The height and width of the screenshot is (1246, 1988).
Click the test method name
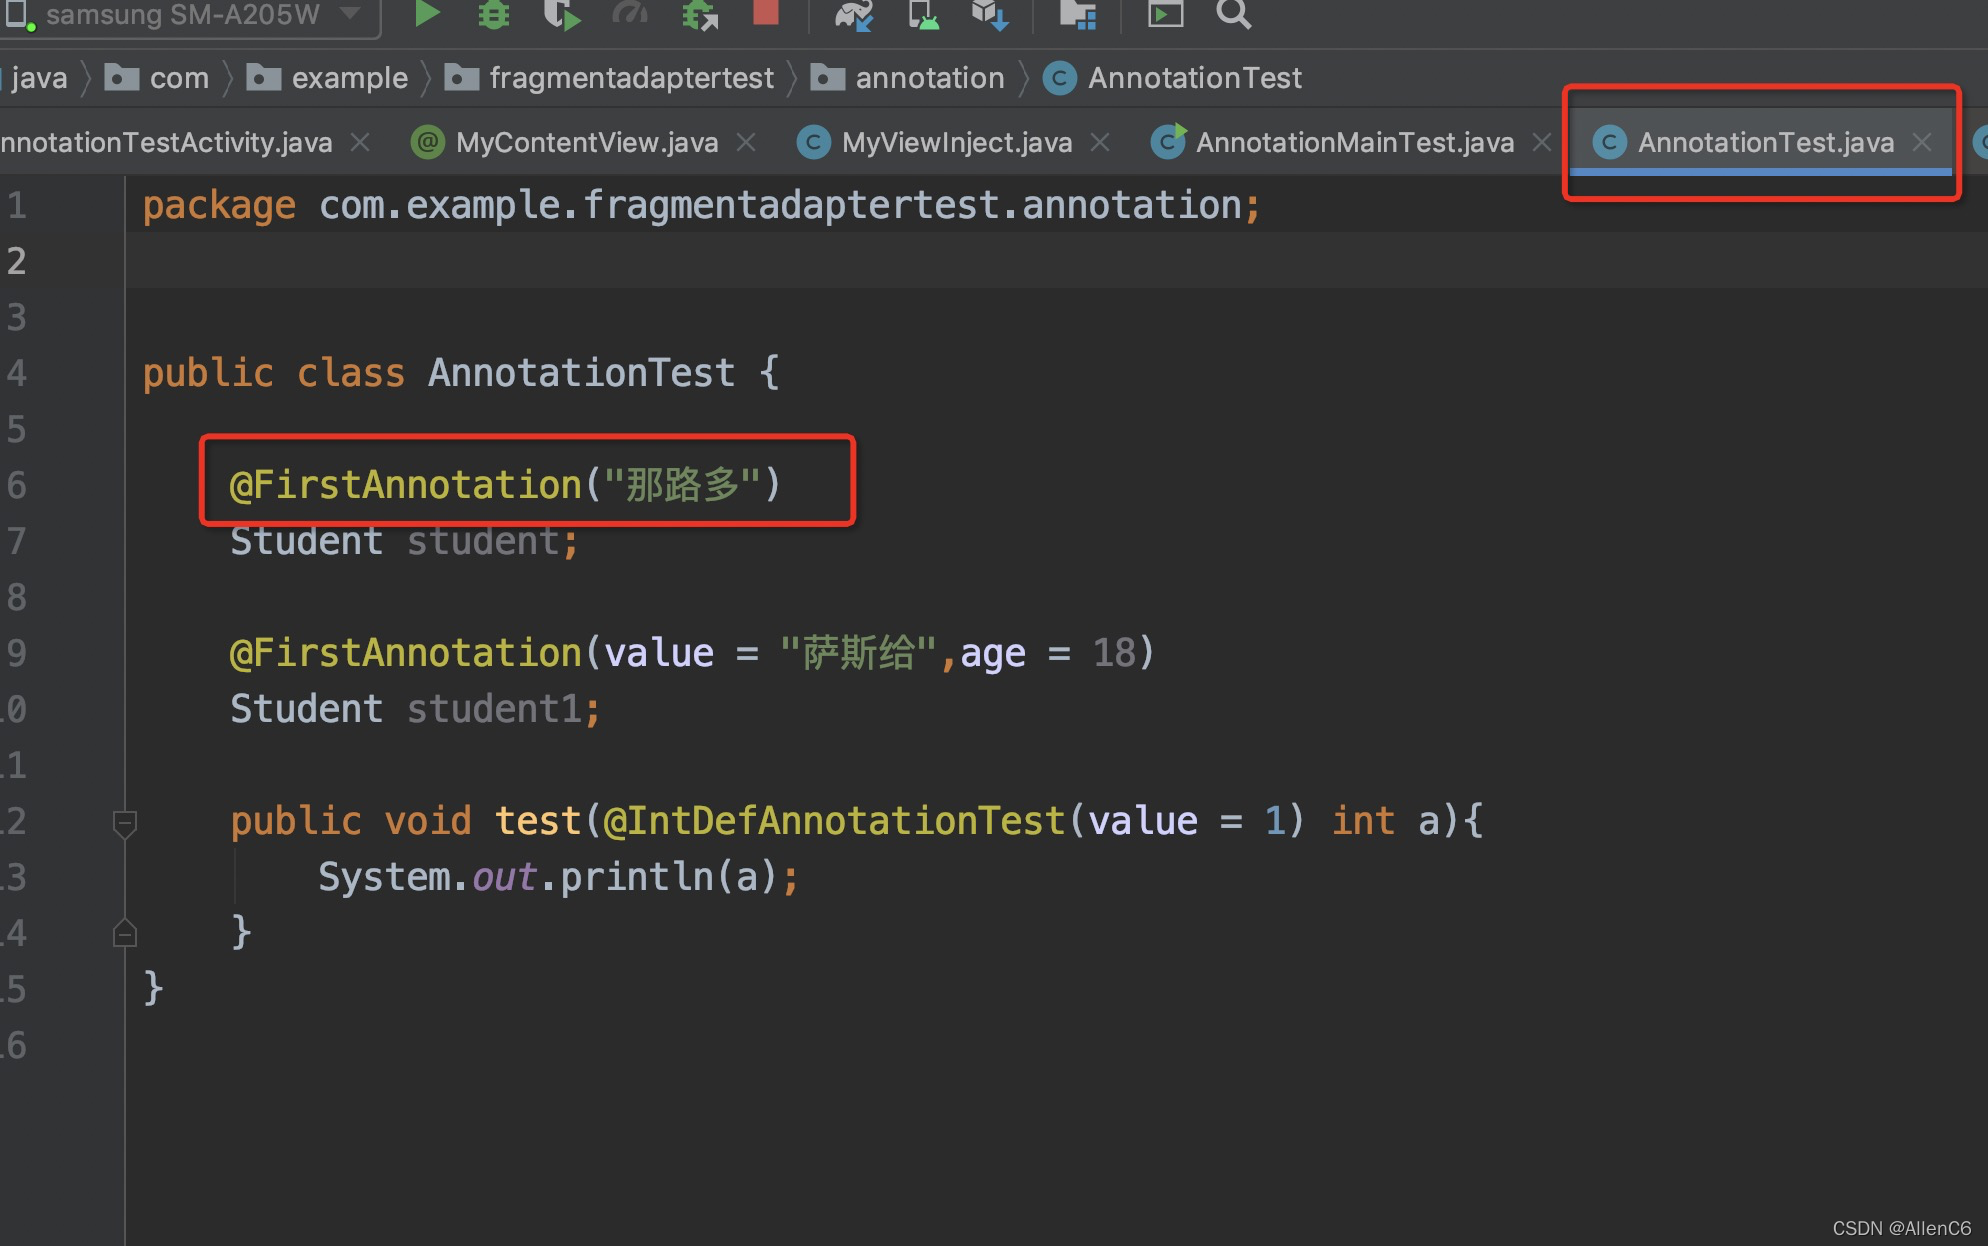pyautogui.click(x=538, y=821)
